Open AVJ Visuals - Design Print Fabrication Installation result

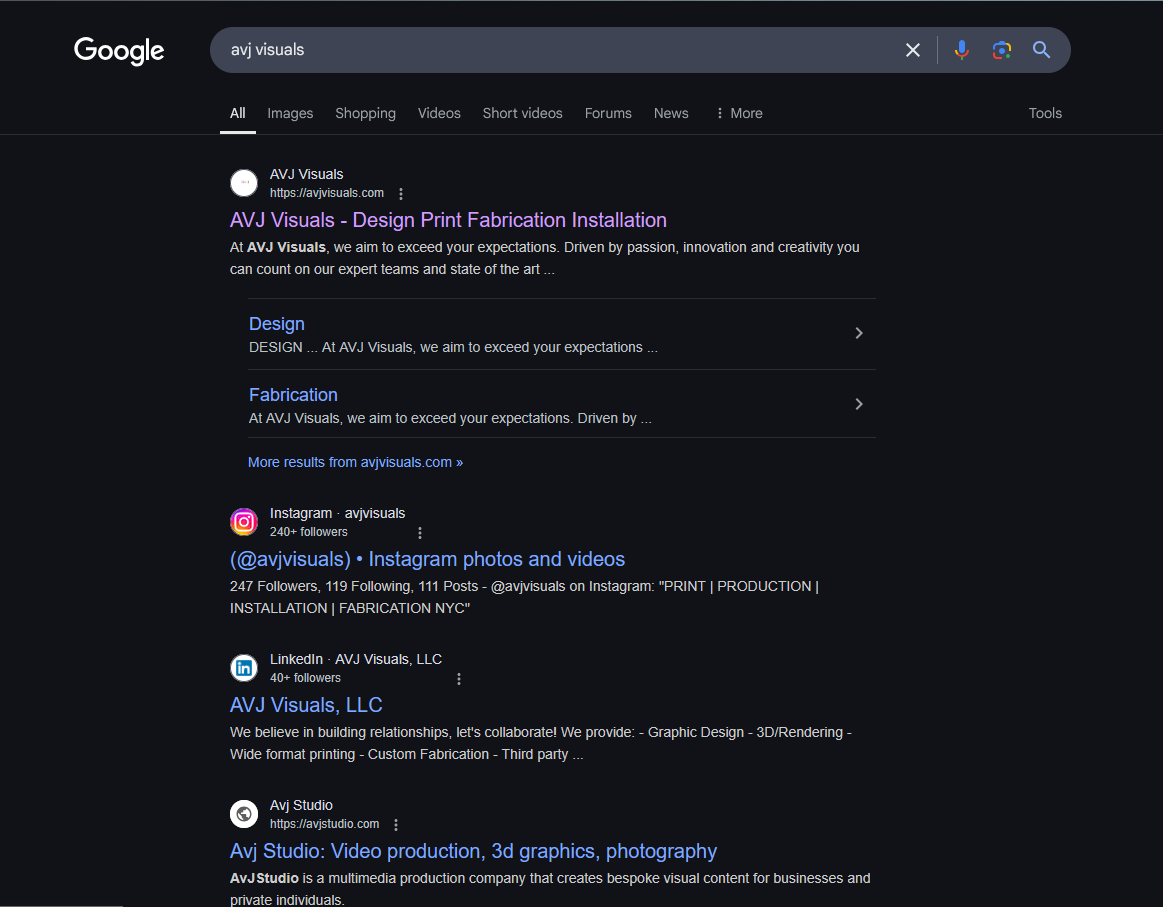coord(448,220)
